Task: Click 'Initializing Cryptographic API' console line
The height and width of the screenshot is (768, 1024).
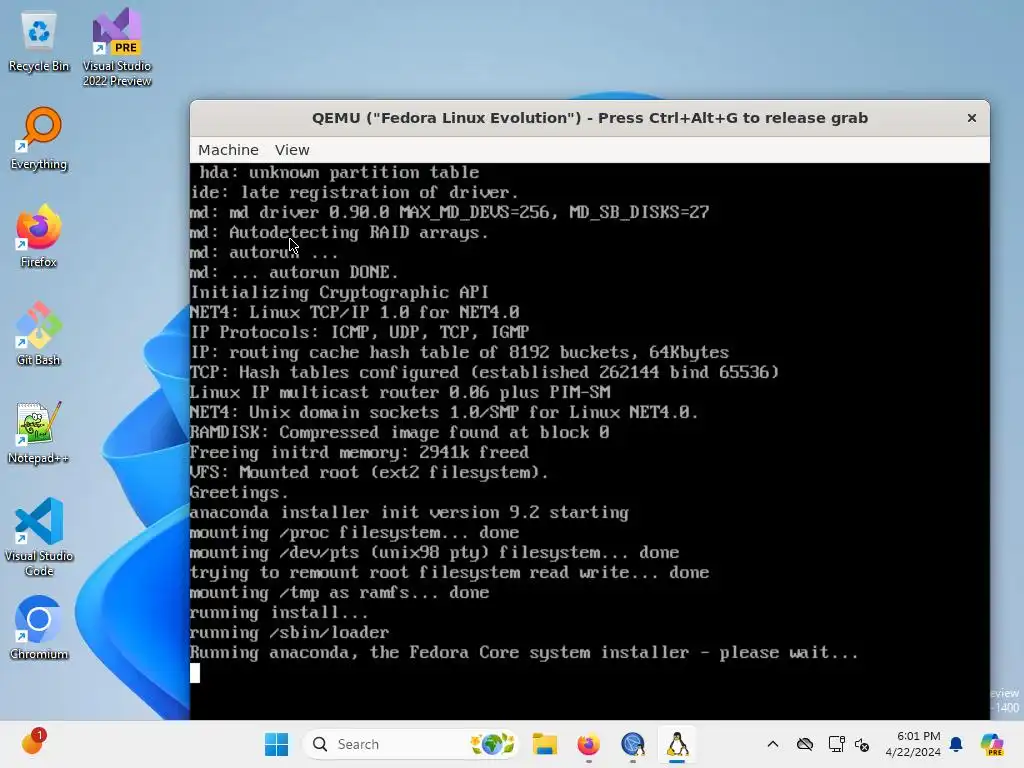Action: (x=340, y=292)
